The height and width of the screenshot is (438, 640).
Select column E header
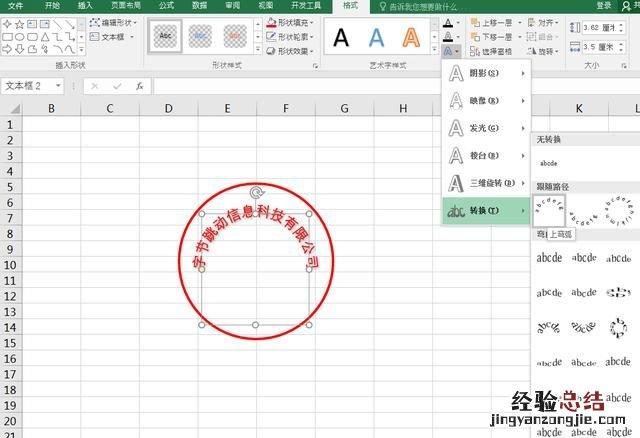227,109
